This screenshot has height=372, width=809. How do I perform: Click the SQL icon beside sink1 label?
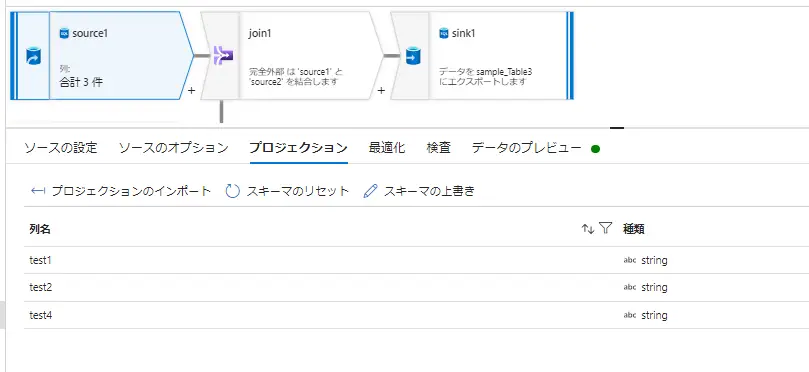coord(444,34)
